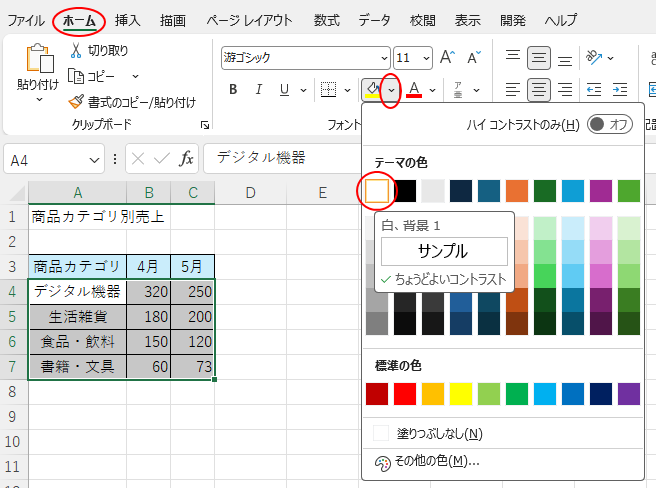Switch to the Home (ホーム) tab

79,21
